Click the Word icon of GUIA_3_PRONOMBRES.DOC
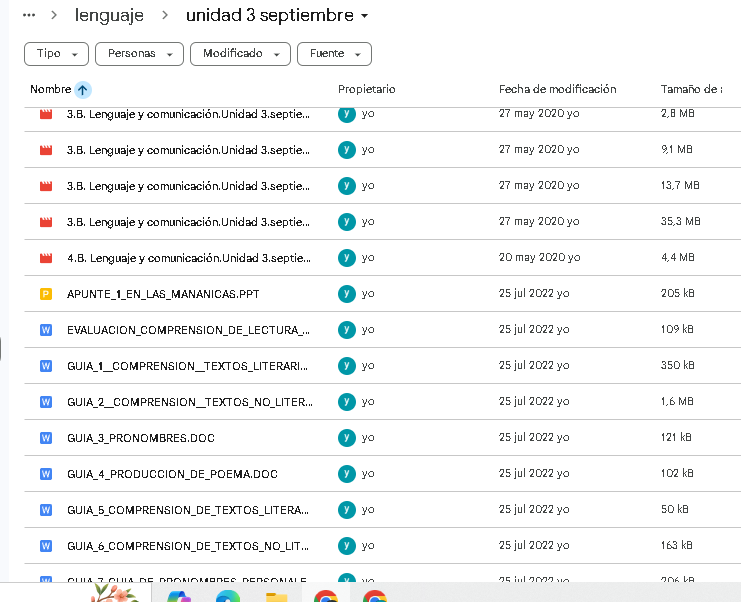 (x=46, y=438)
